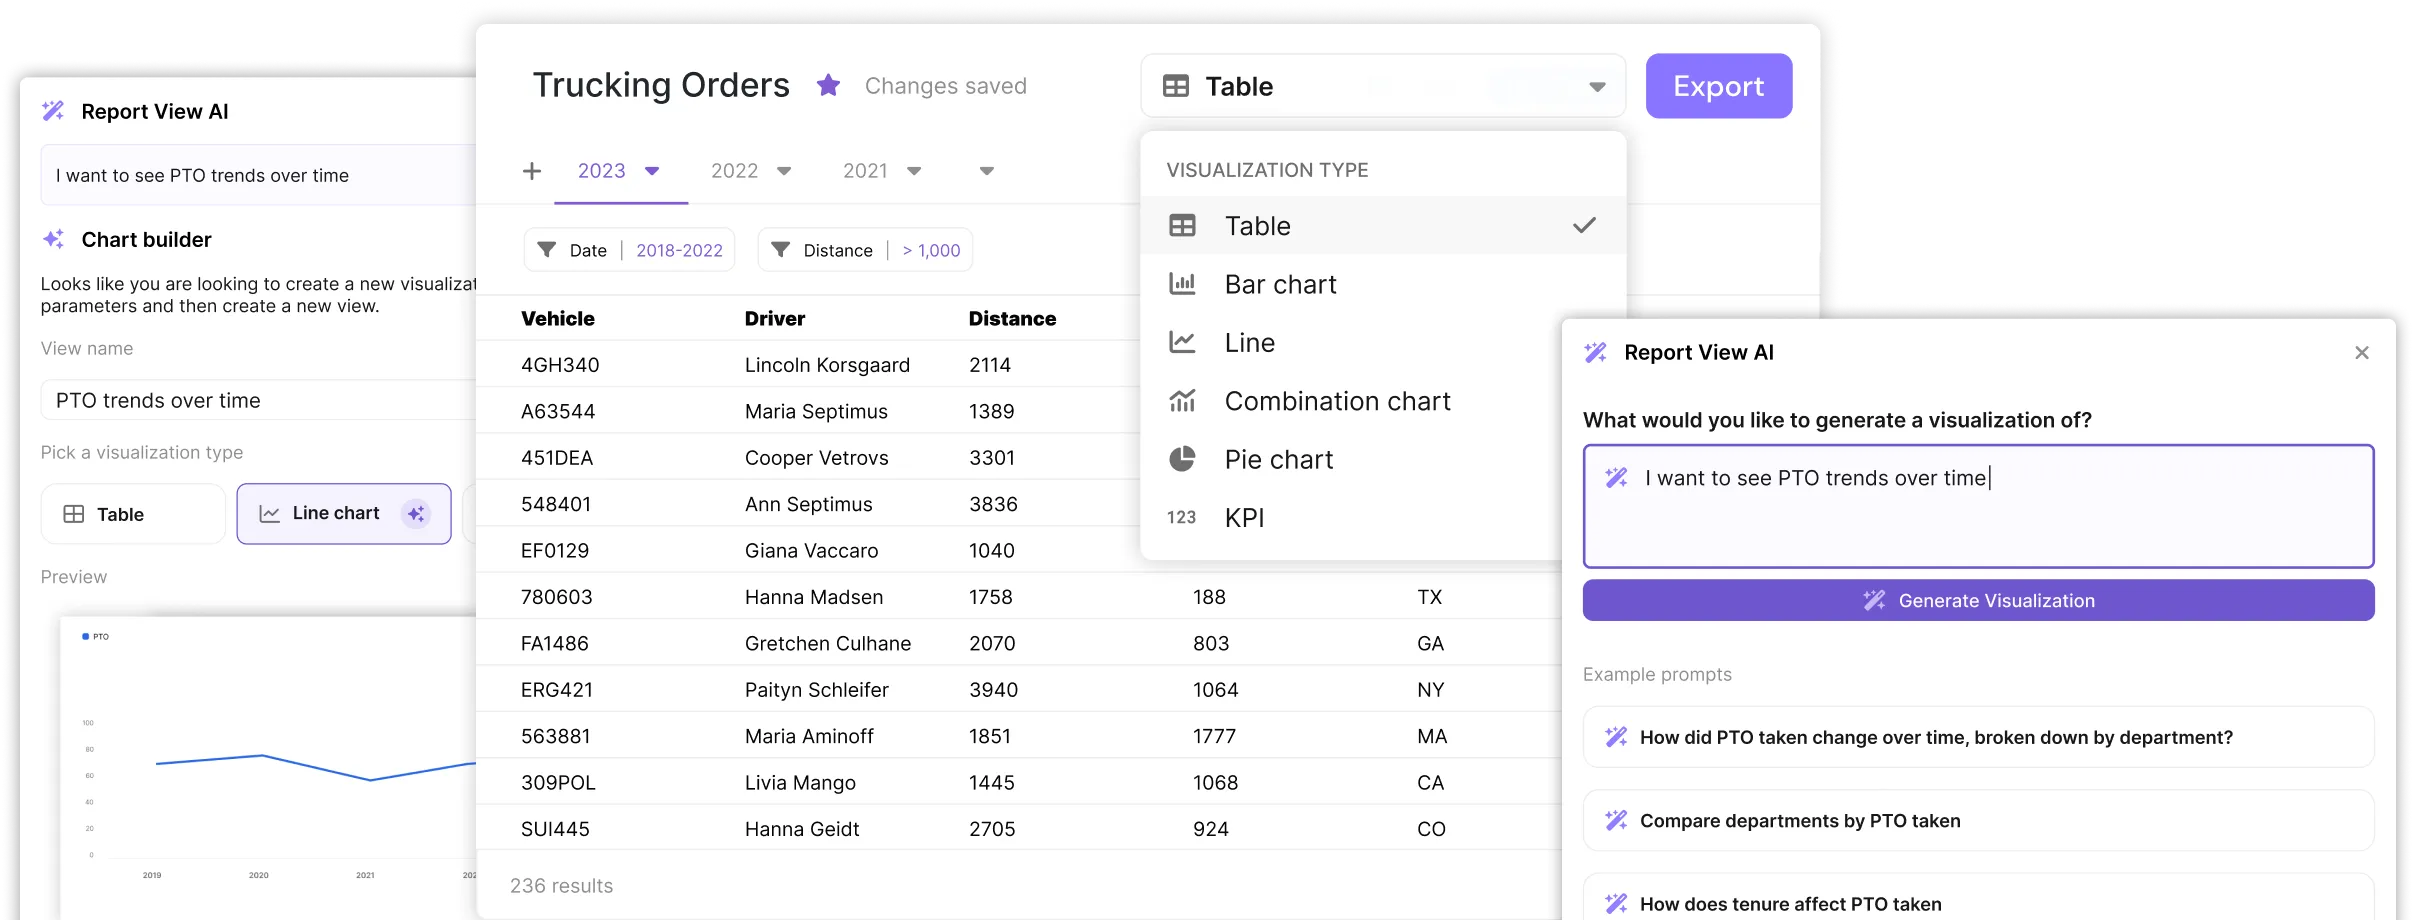Open the extra years overflow chevron
This screenshot has width=2414, height=920.
(x=986, y=171)
